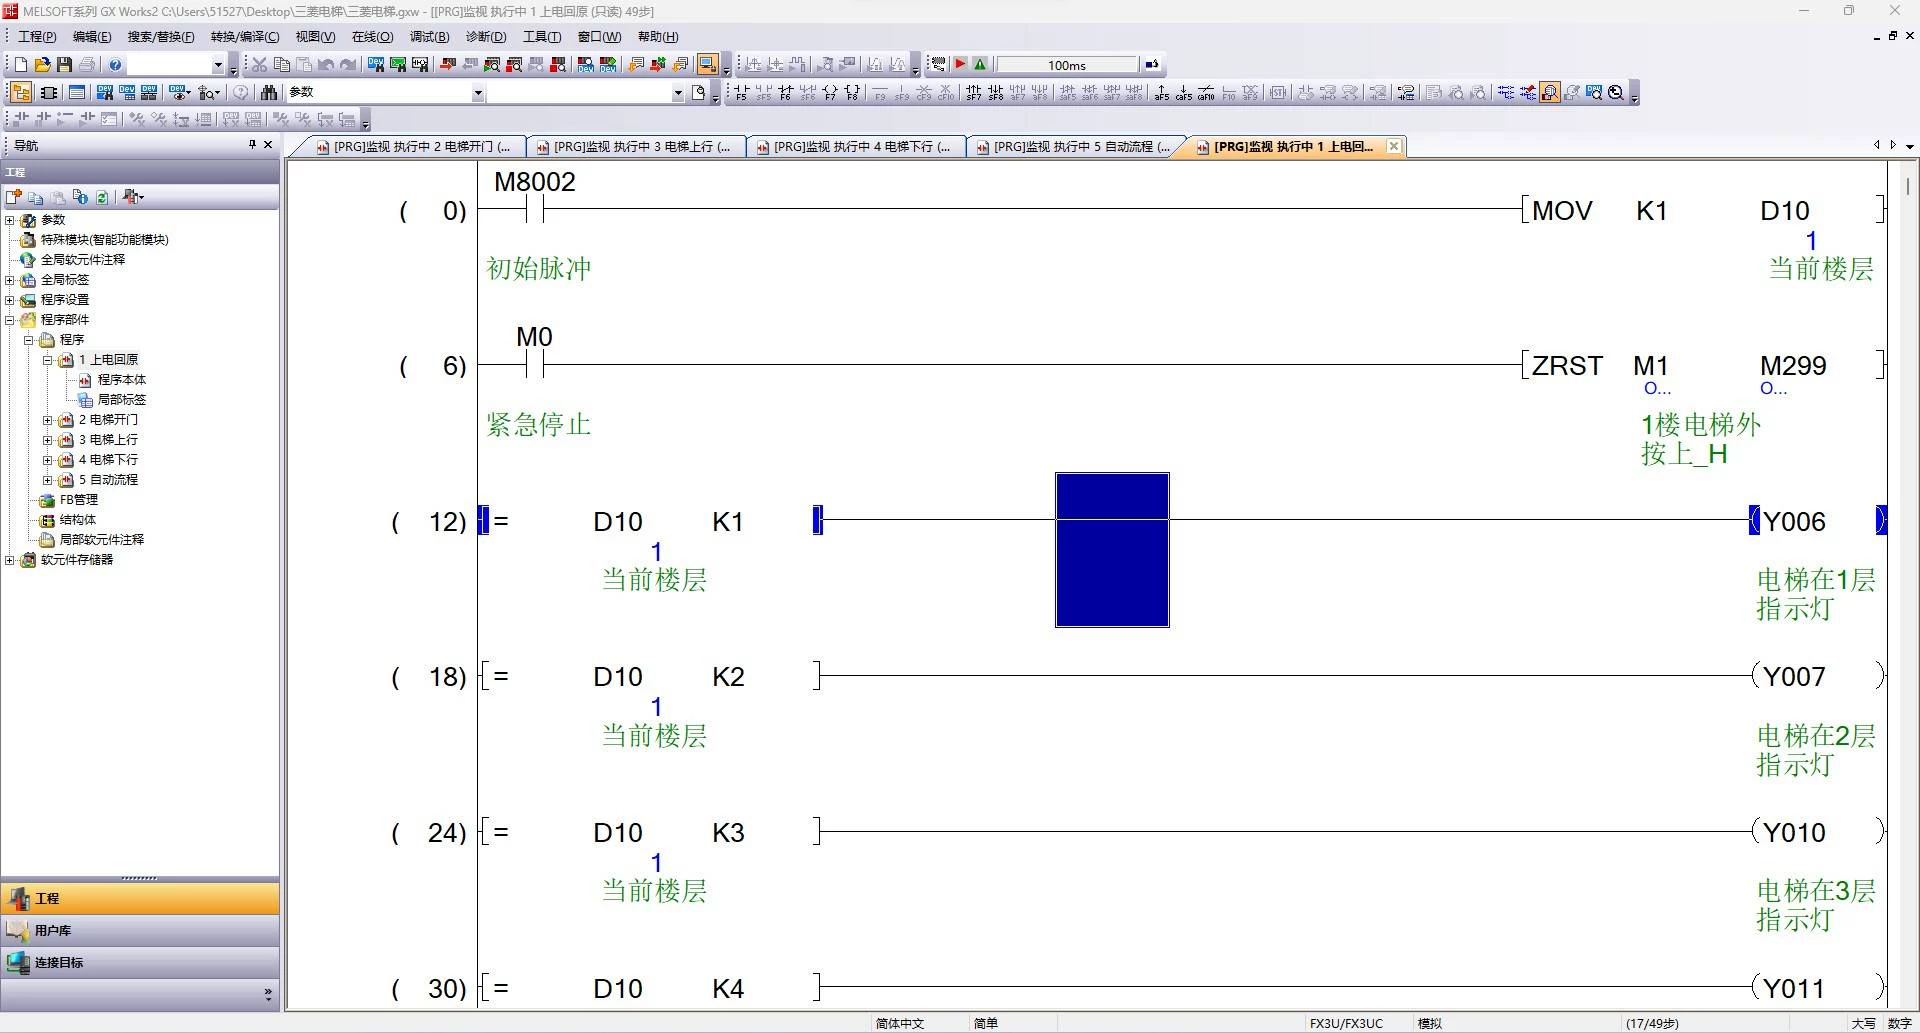
Task: Open the 在线(O) menu
Action: pos(372,37)
